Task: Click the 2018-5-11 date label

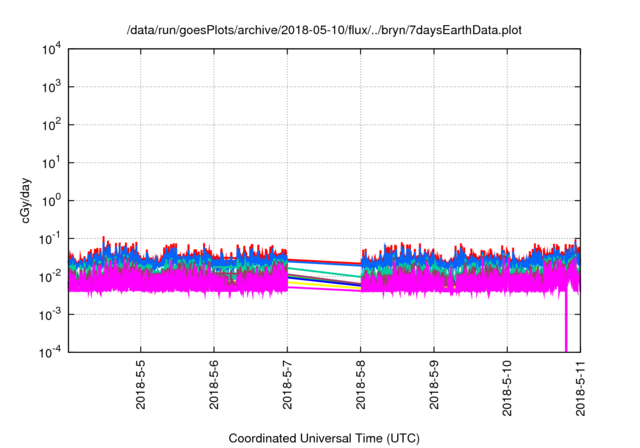Action: pos(580,388)
